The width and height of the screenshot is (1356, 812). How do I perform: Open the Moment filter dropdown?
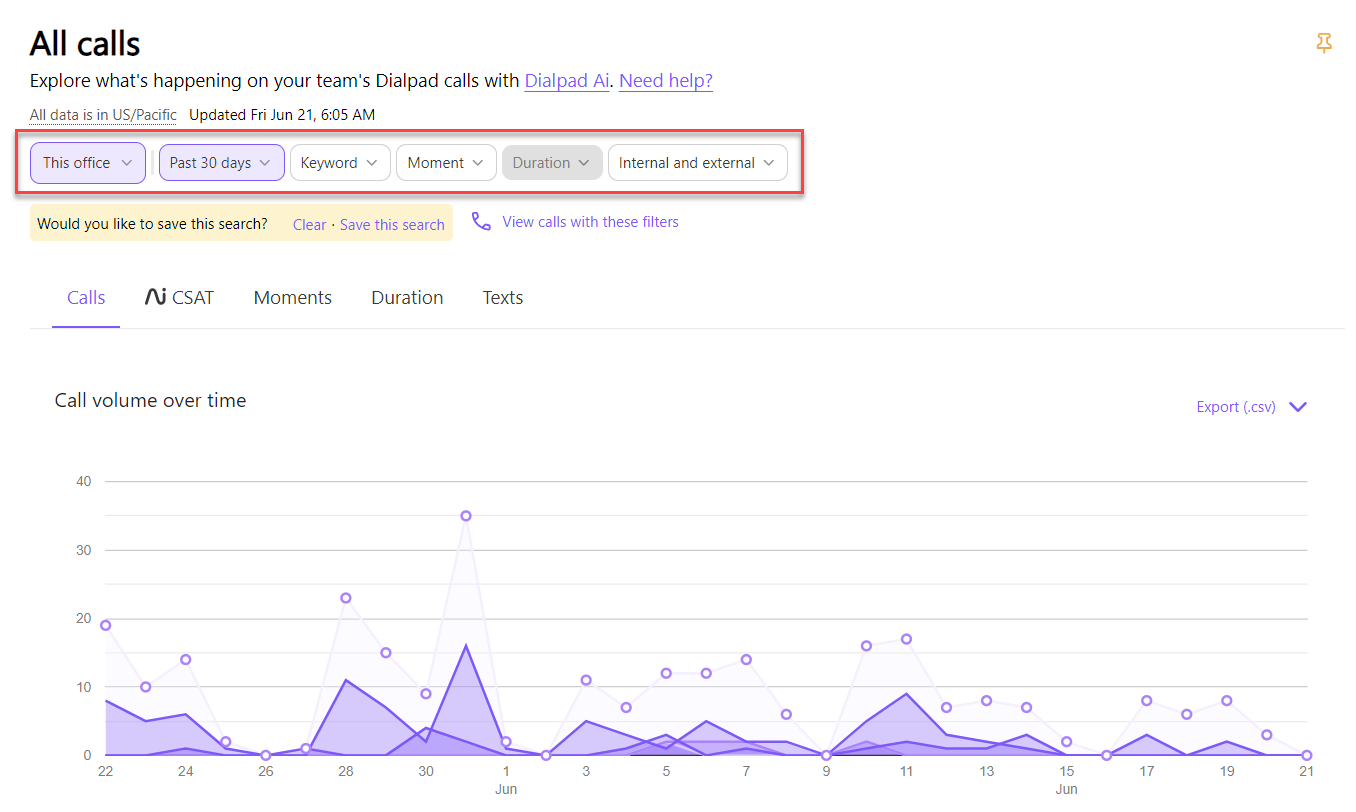point(446,163)
